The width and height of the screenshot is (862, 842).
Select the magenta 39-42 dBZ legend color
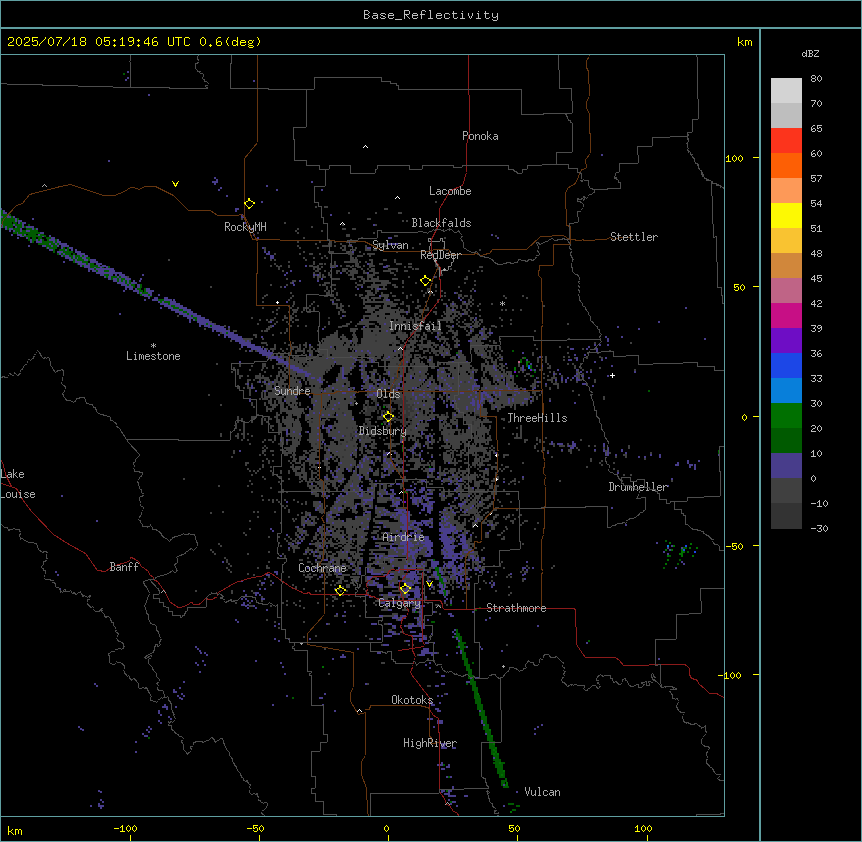(x=786, y=315)
